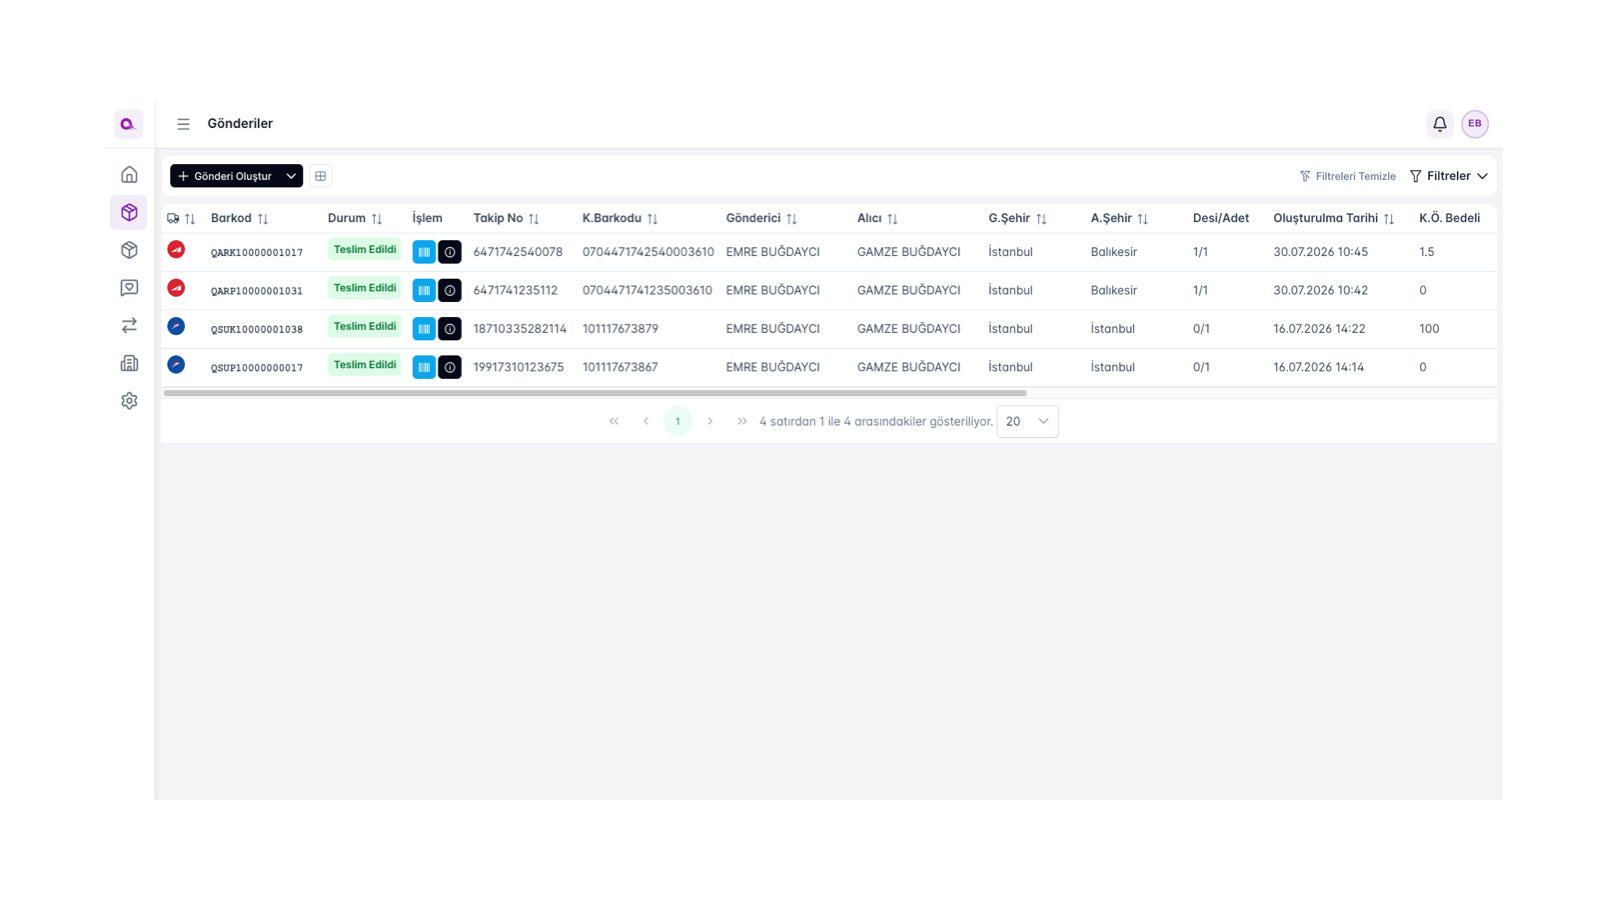The height and width of the screenshot is (900, 1600).
Task: Click red carrier logo in QARP10000001031 row
Action: [176, 288]
